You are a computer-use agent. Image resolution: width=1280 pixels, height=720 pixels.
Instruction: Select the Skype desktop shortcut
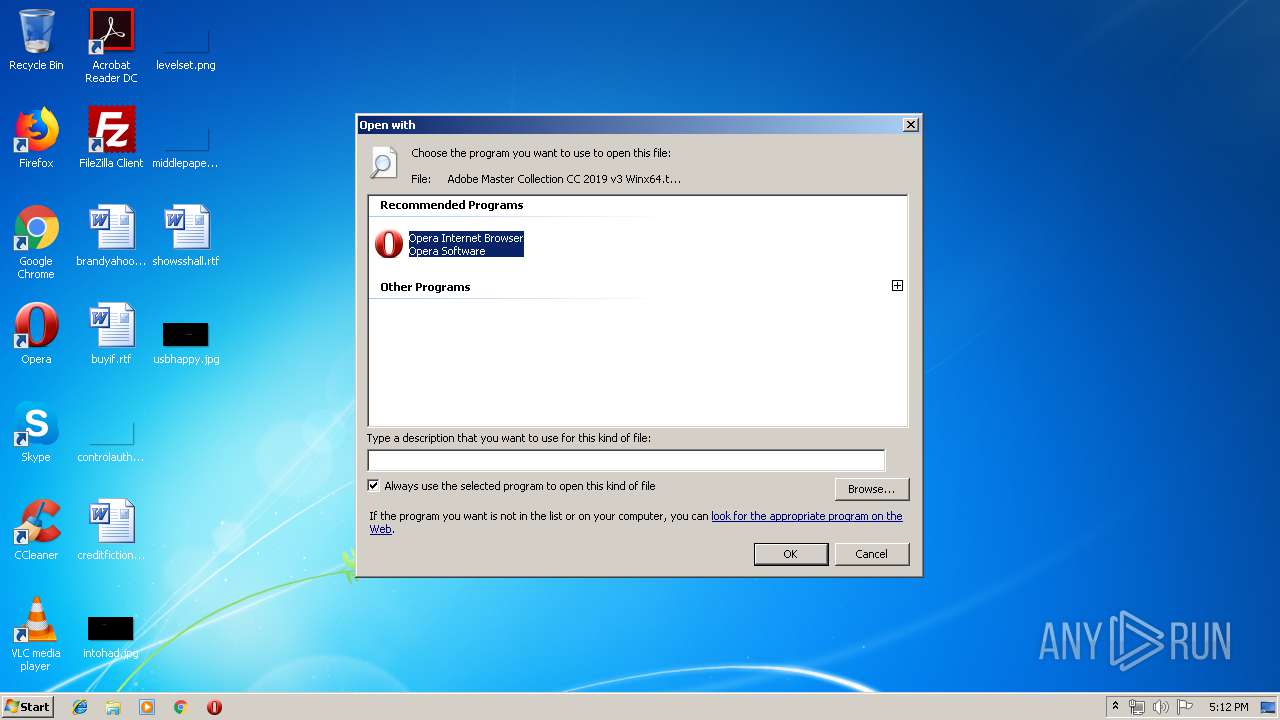pos(36,432)
